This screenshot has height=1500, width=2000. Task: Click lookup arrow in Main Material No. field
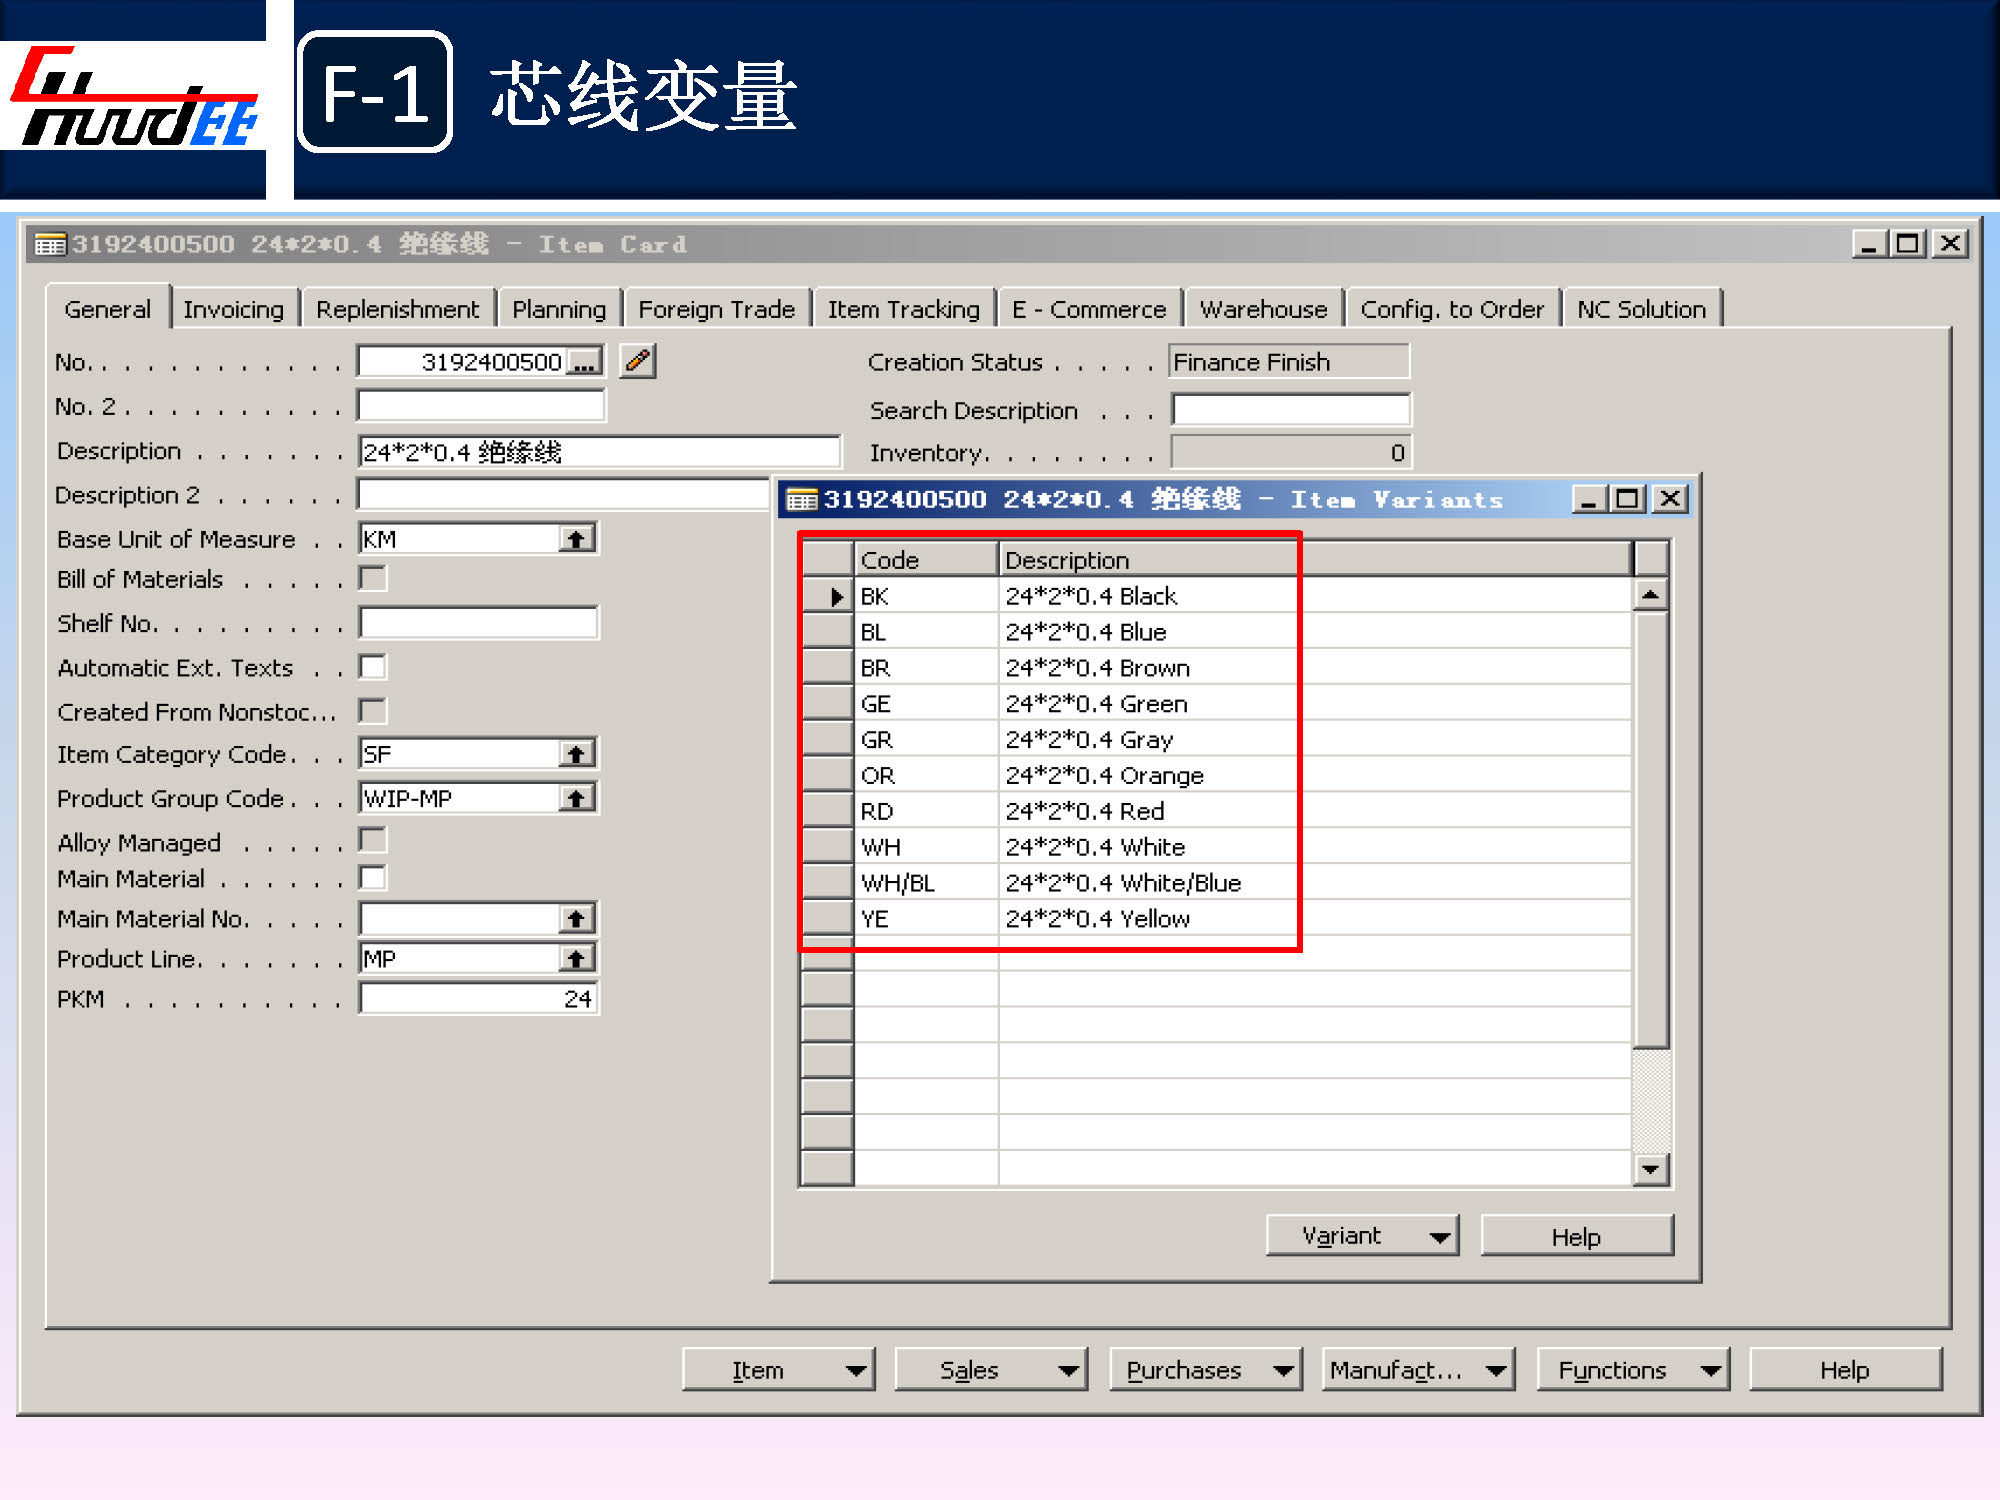click(576, 918)
